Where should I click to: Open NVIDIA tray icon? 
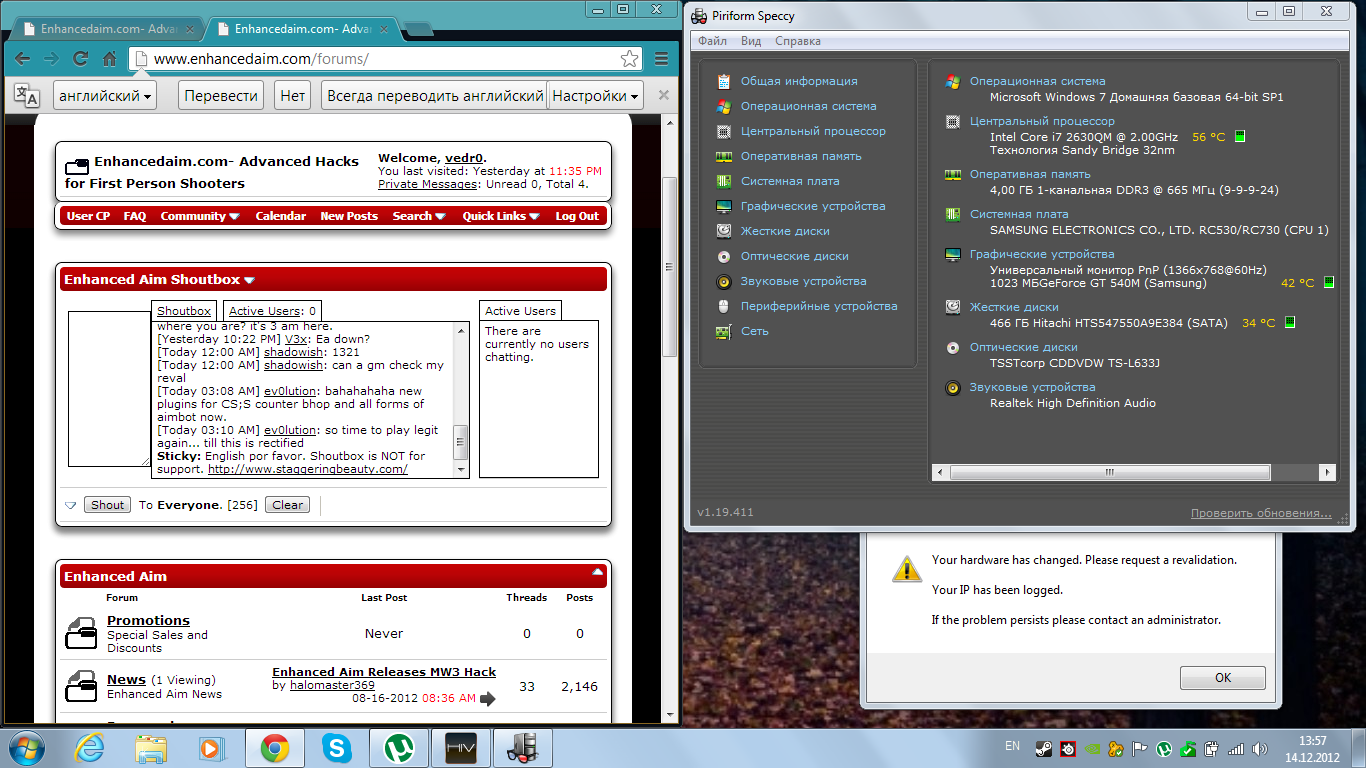(x=1092, y=748)
